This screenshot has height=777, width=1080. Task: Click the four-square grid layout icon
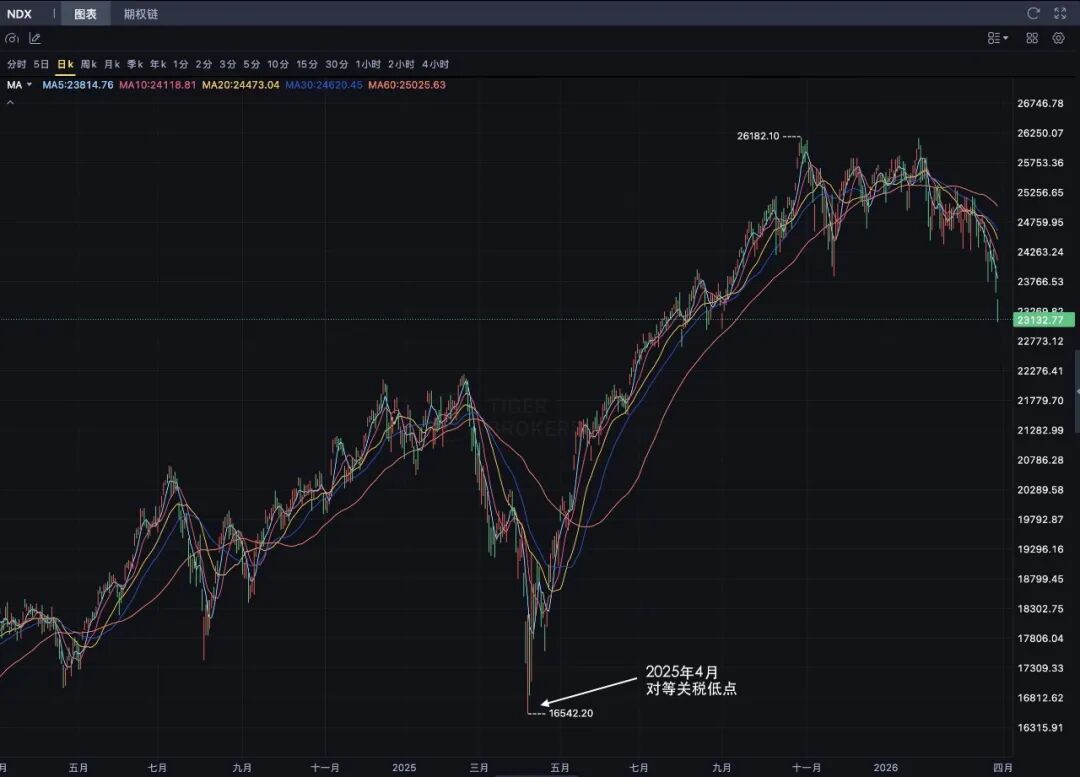click(1032, 38)
